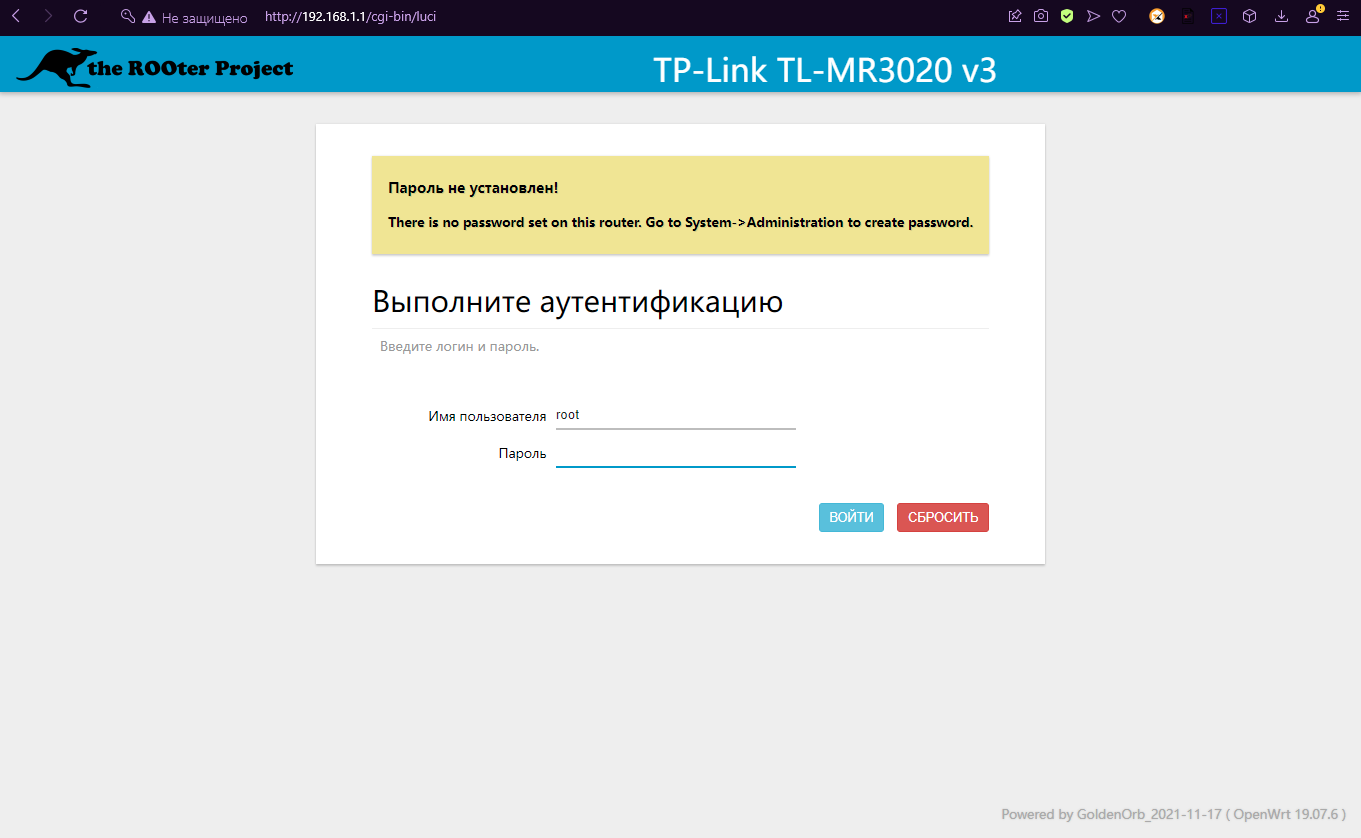Click the 'Выполните аутентификацию' heading

(578, 302)
